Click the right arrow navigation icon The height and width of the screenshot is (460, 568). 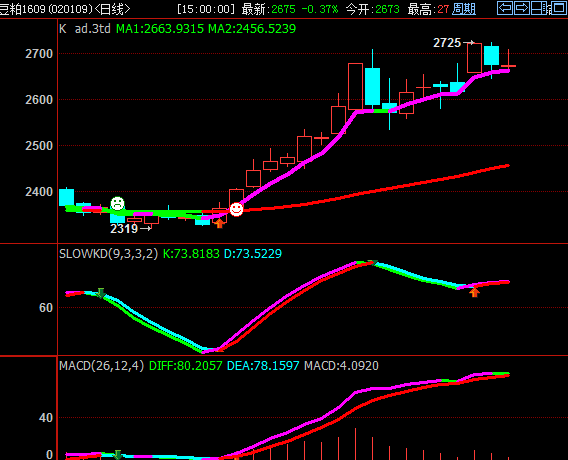click(x=522, y=8)
